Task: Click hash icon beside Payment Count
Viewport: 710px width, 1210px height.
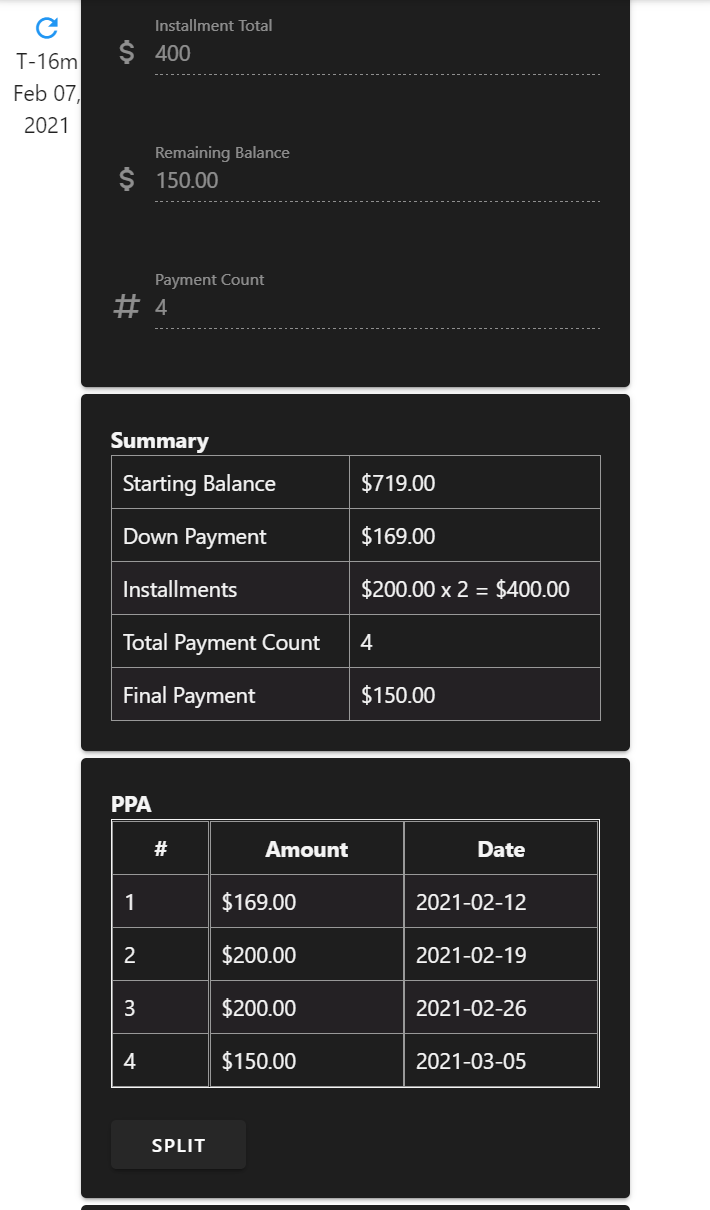Action: (126, 307)
